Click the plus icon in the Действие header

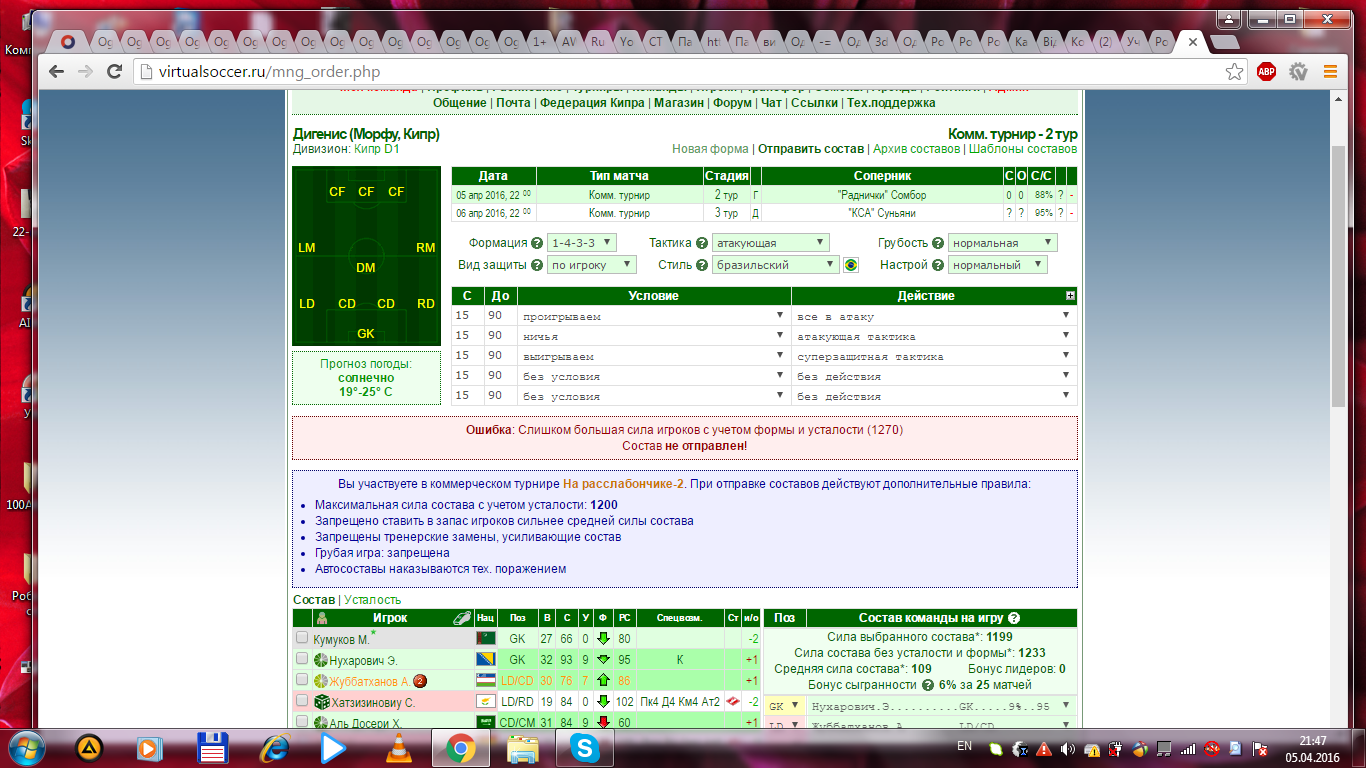[1070, 296]
